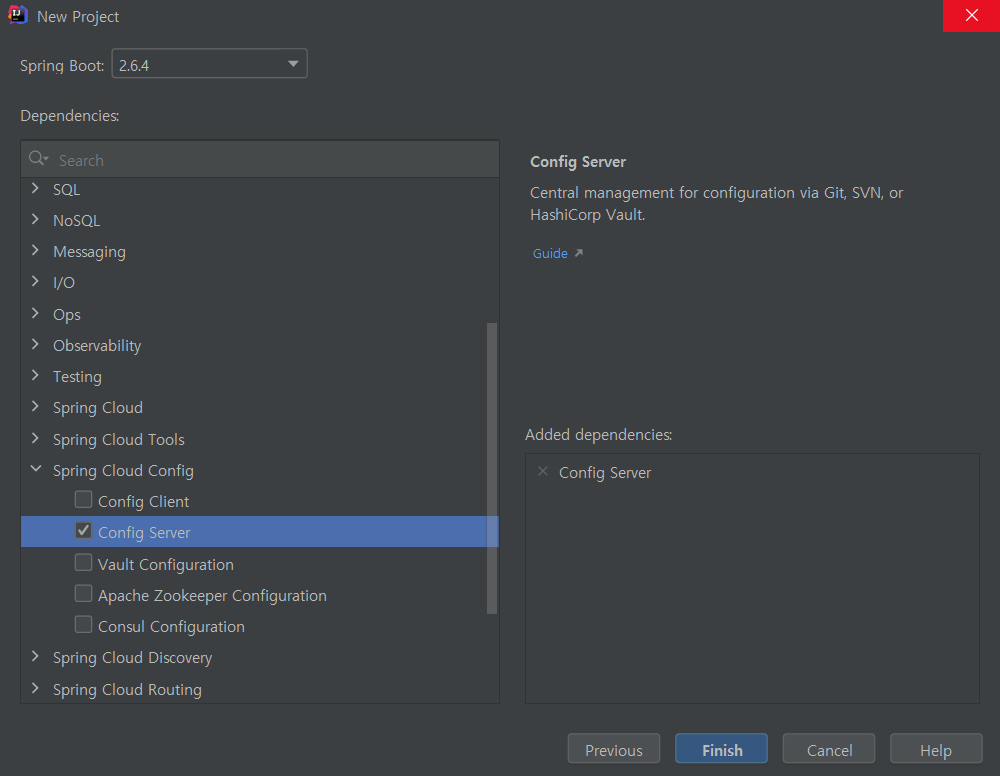Image resolution: width=1000 pixels, height=776 pixels.
Task: Click the Config Server description heading
Action: 578,162
